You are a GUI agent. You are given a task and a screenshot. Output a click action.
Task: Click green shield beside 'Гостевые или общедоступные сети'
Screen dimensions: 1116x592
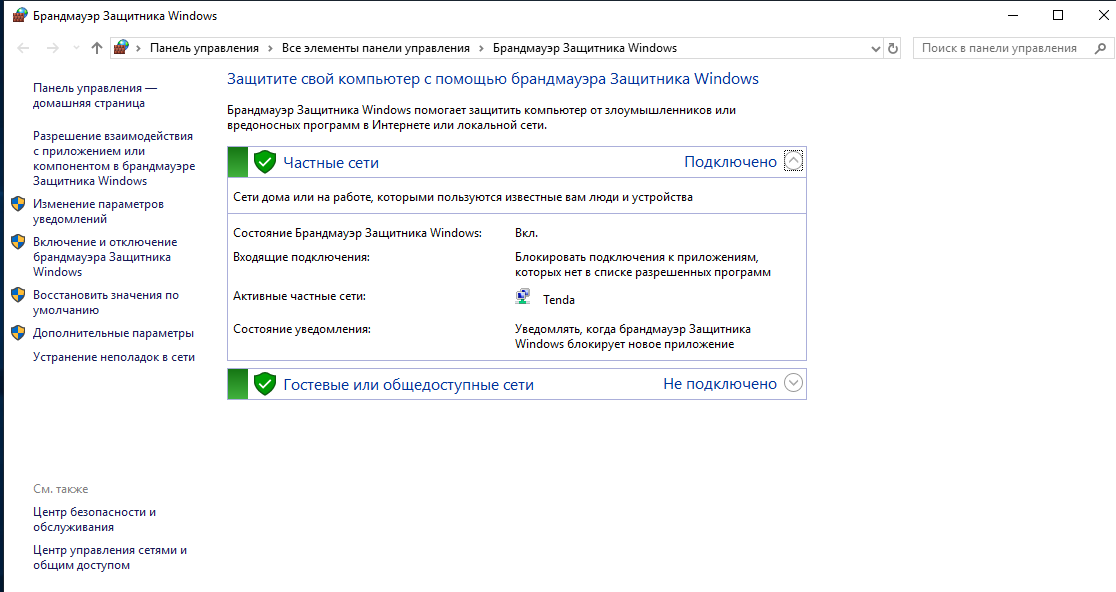pyautogui.click(x=265, y=384)
